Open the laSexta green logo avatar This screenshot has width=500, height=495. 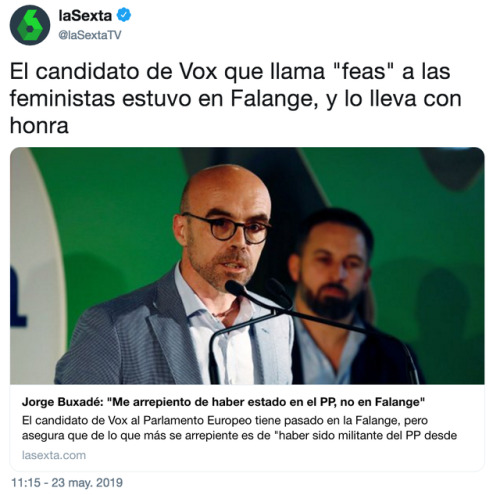[x=30, y=25]
